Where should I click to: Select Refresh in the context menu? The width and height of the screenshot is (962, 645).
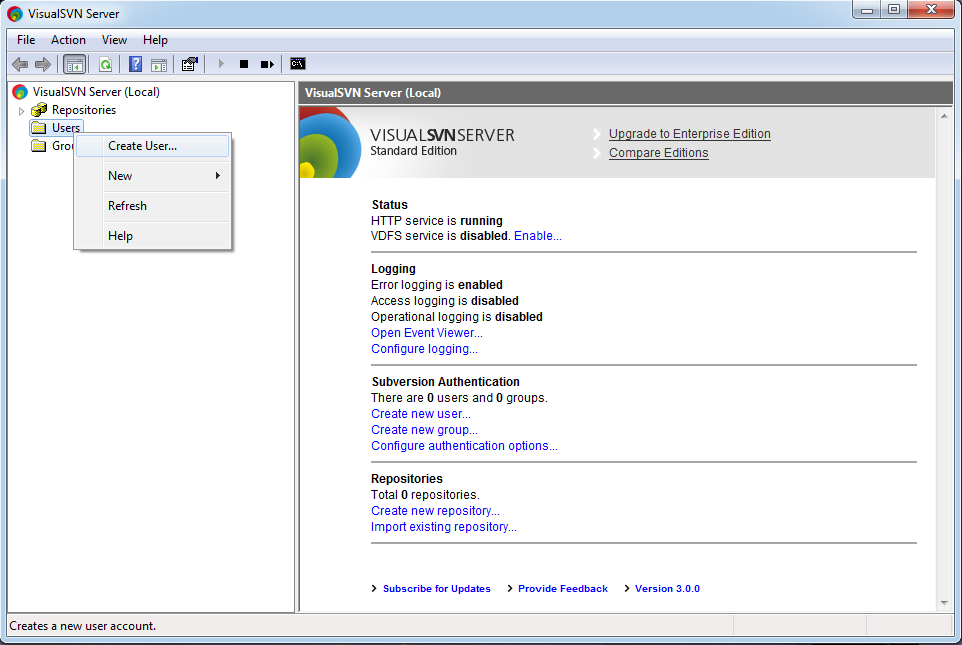pyautogui.click(x=153, y=206)
